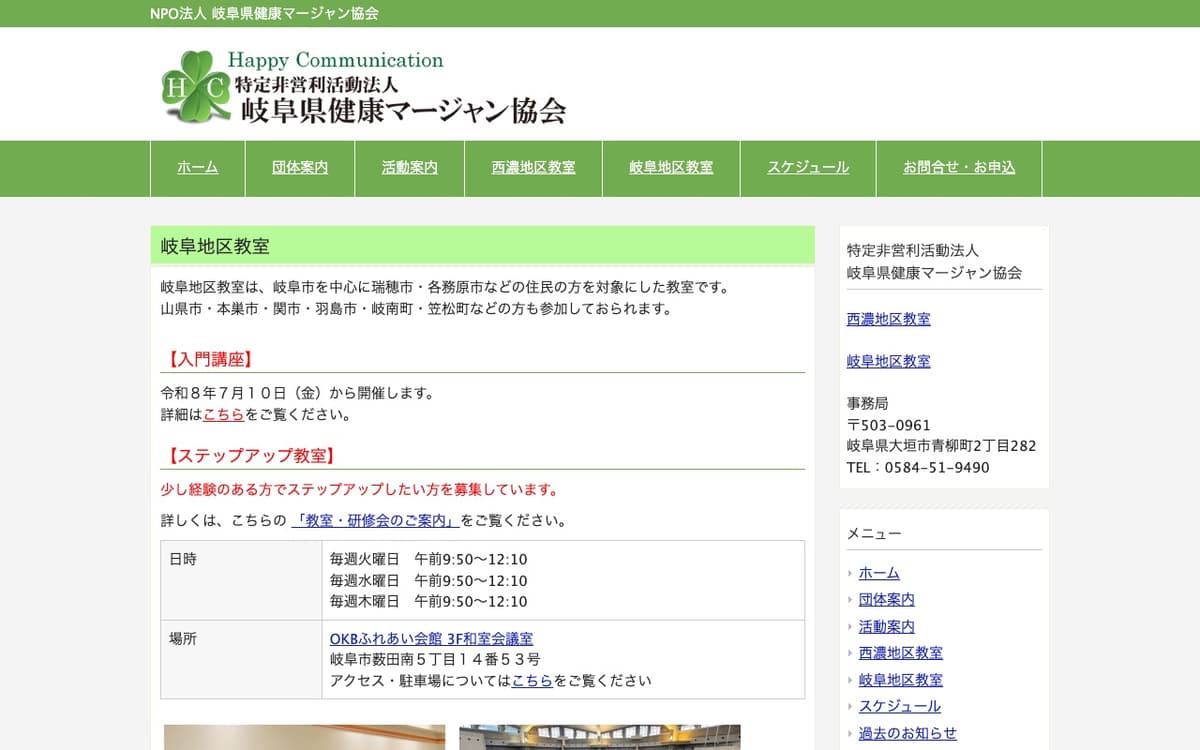This screenshot has height=750, width=1200.
Task: Select 岐阜地区教室 in the green navigation bar
Action: coord(672,168)
